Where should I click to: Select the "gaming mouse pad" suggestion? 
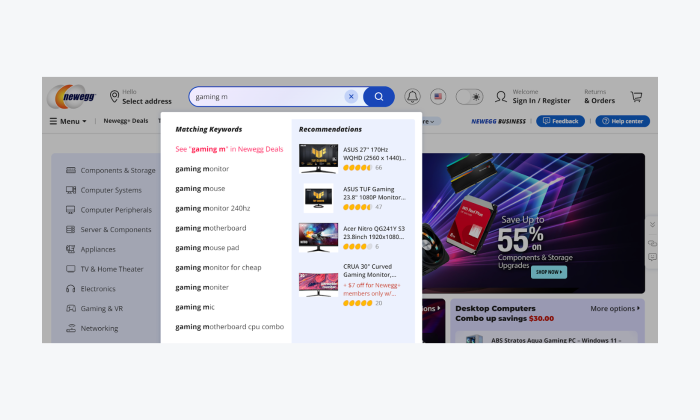(207, 248)
